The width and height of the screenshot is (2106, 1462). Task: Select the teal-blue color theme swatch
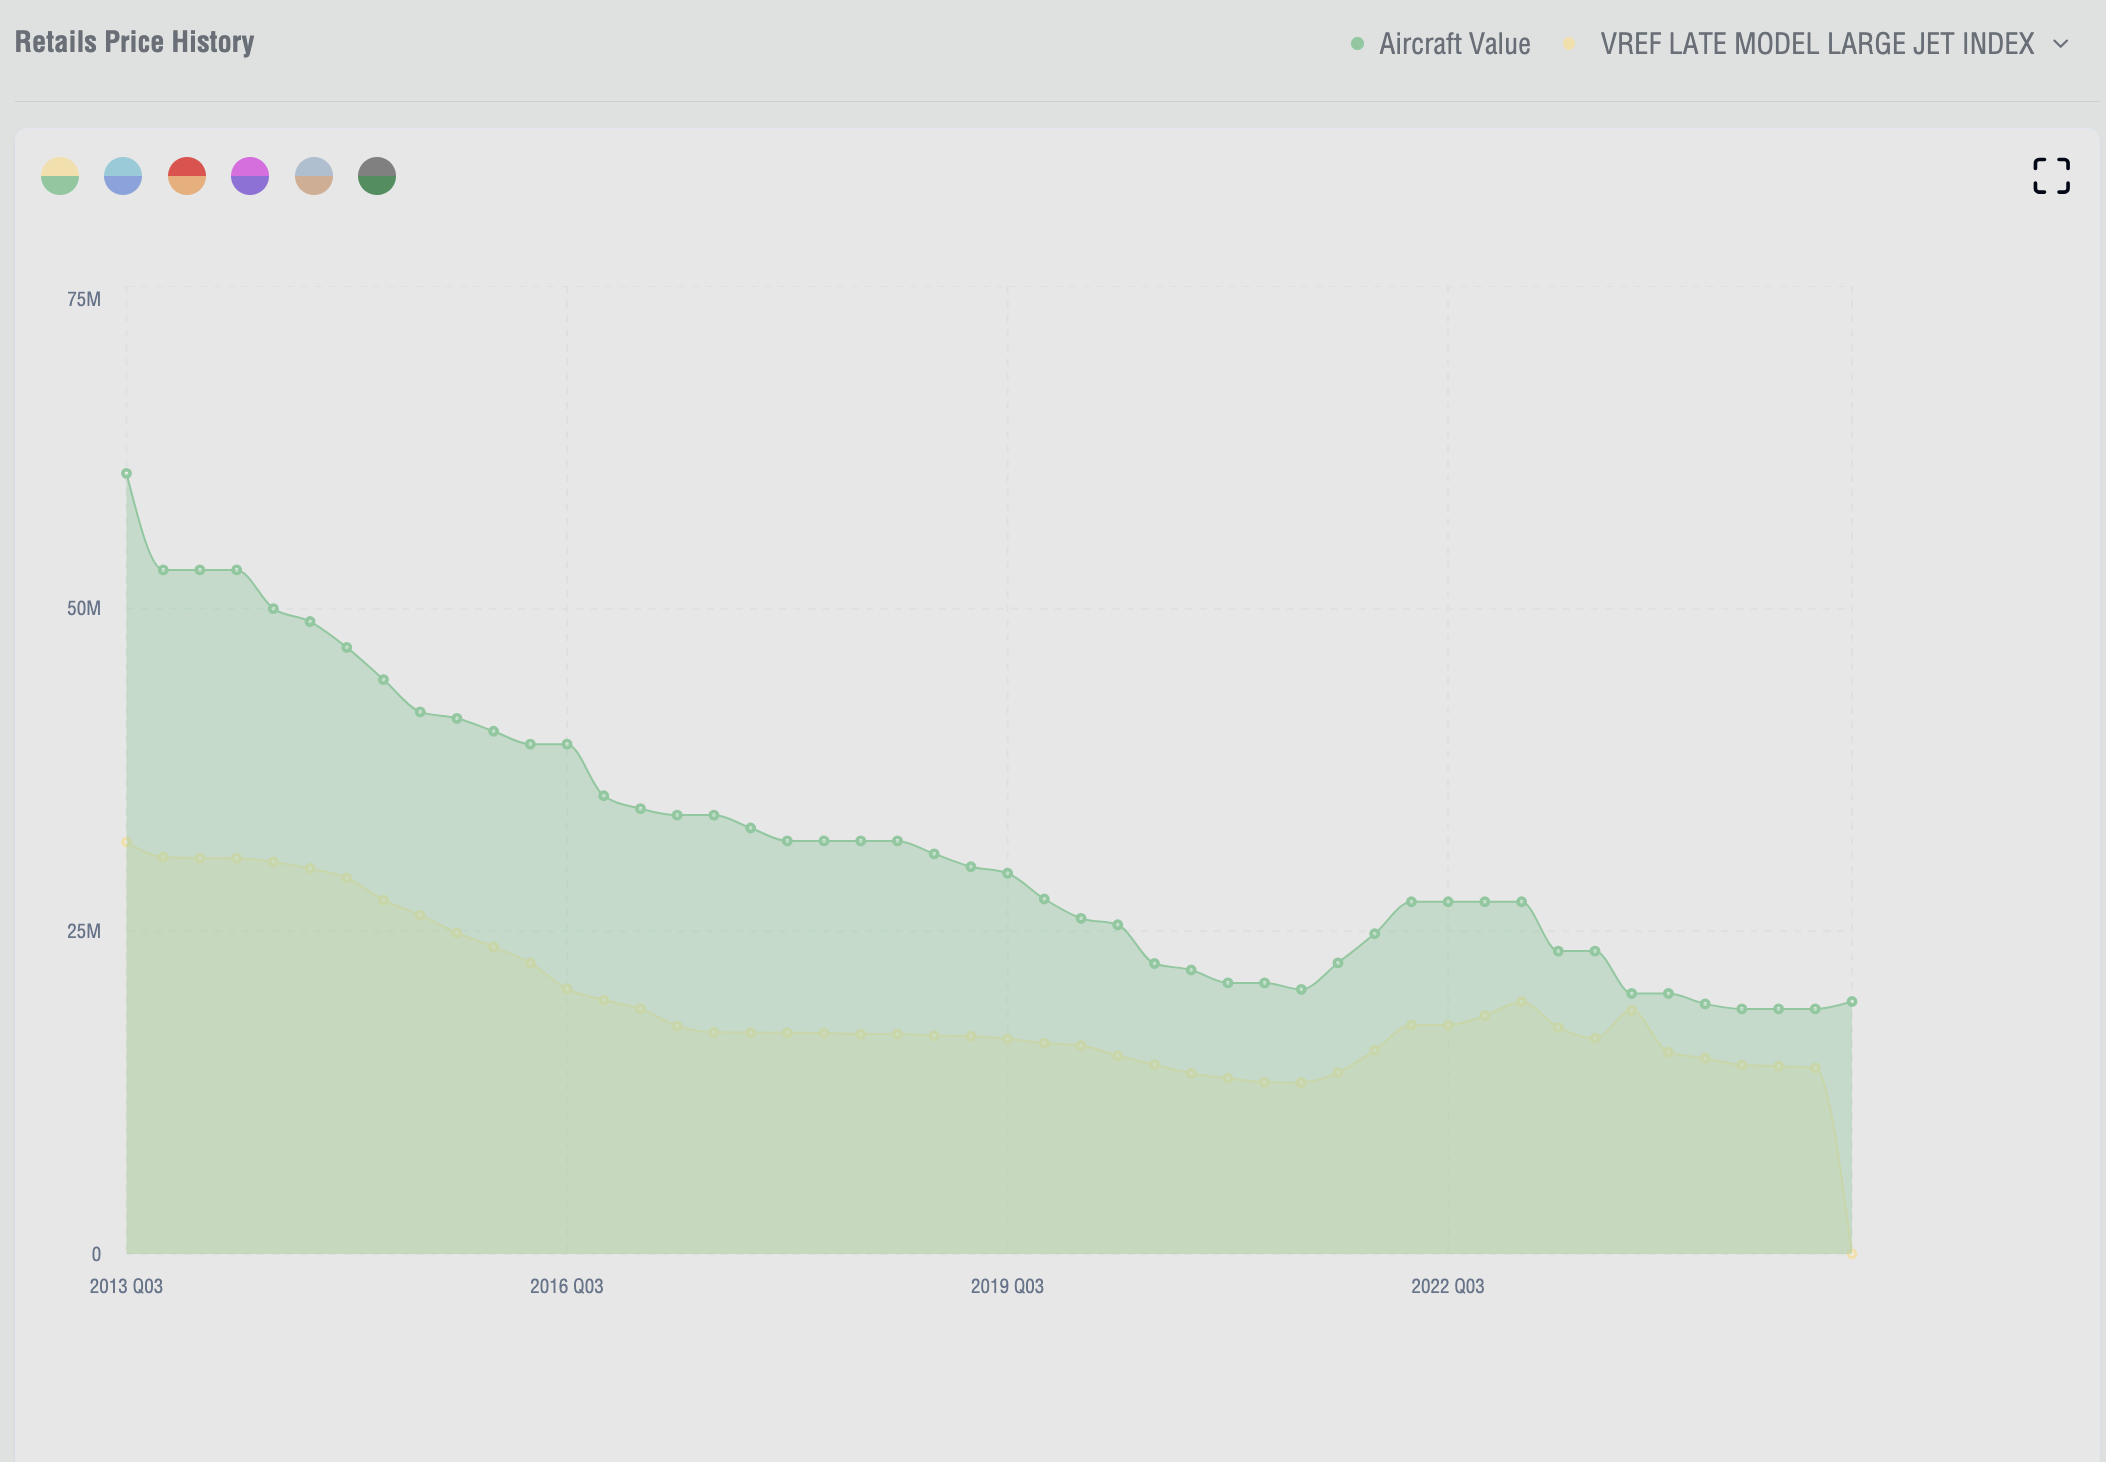point(123,176)
